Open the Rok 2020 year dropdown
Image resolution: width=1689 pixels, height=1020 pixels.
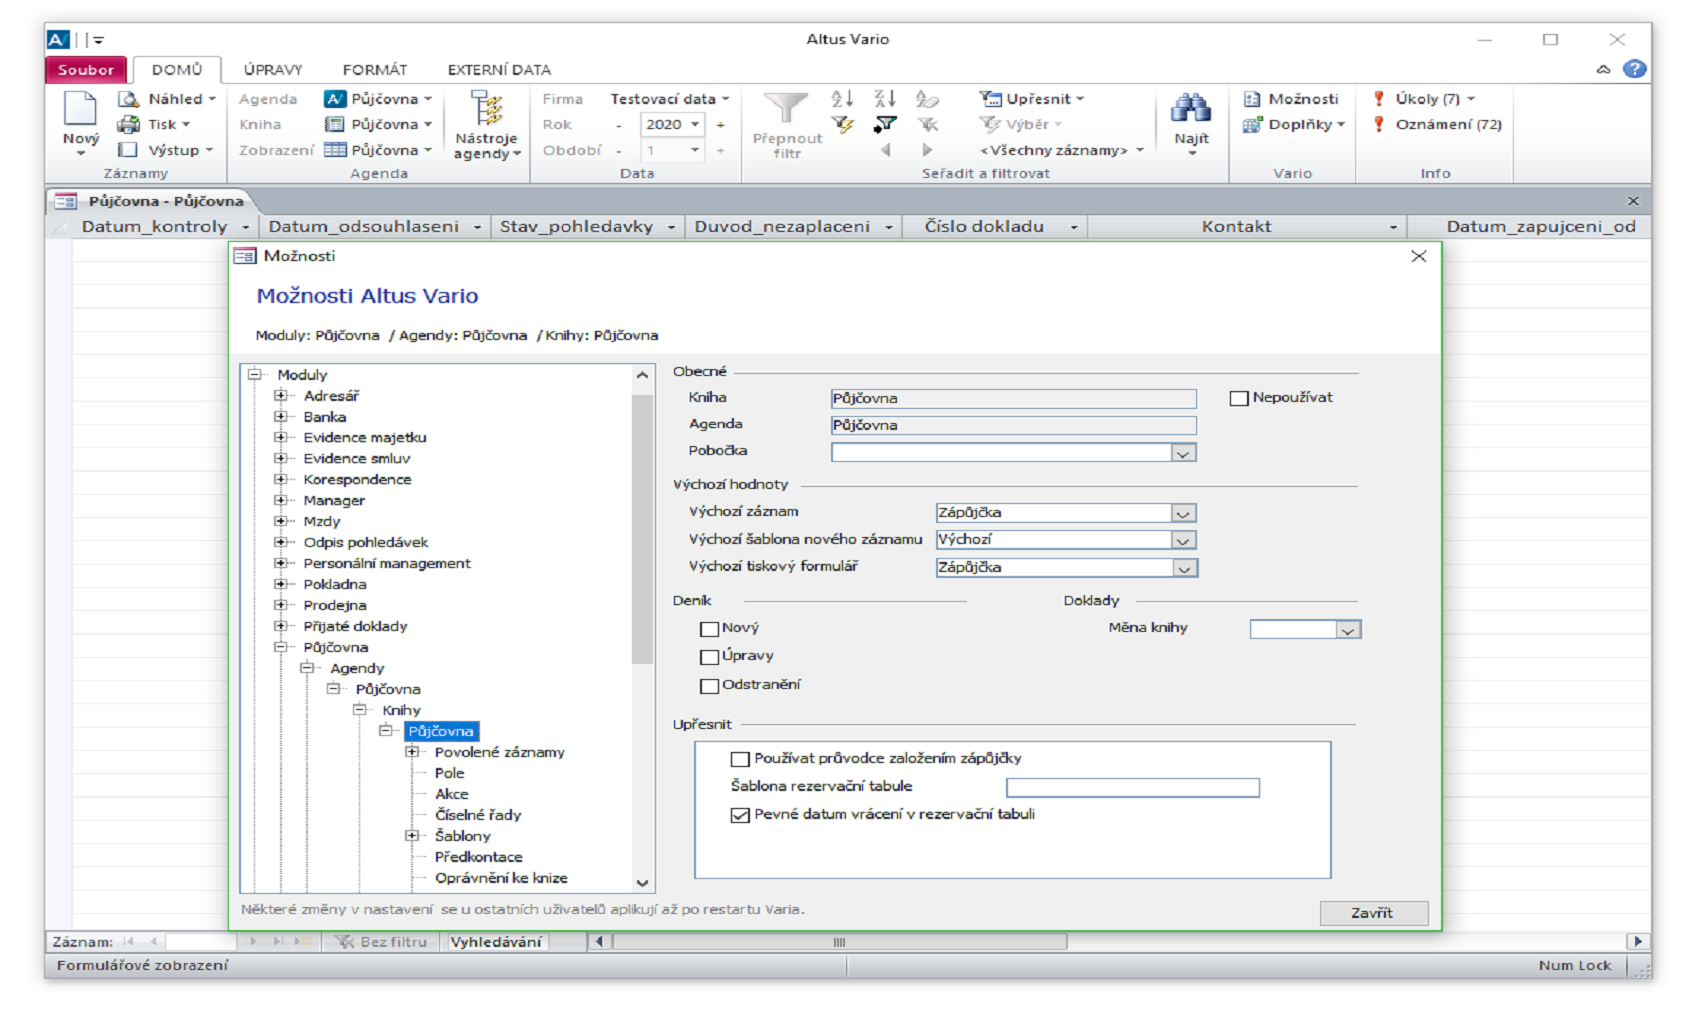tap(695, 125)
